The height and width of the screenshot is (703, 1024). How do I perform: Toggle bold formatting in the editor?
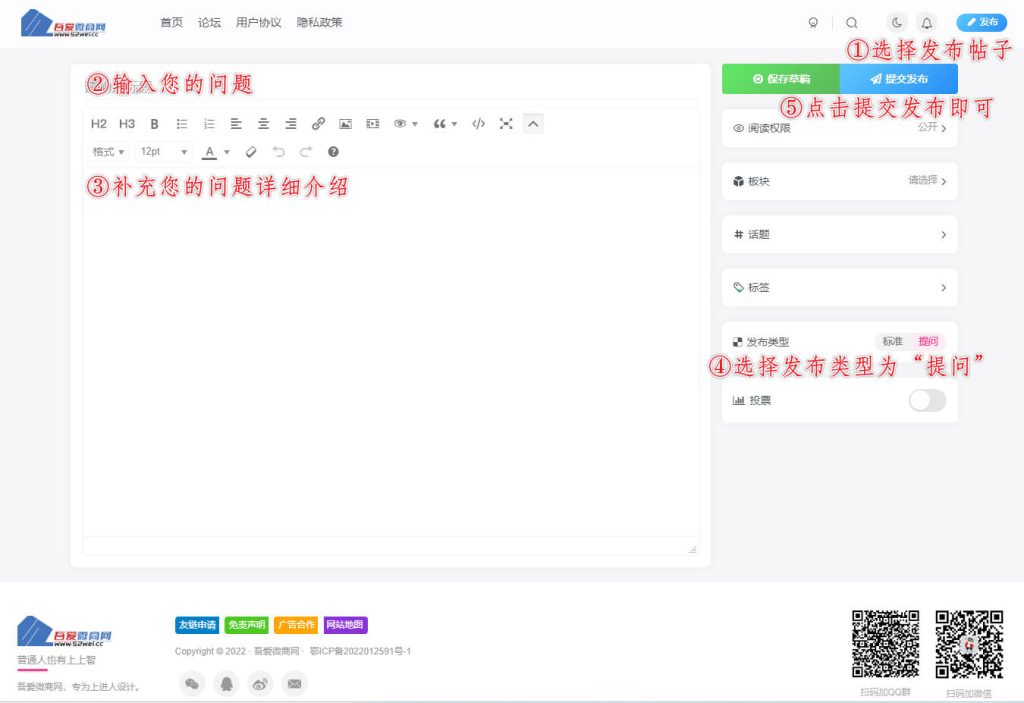click(154, 124)
